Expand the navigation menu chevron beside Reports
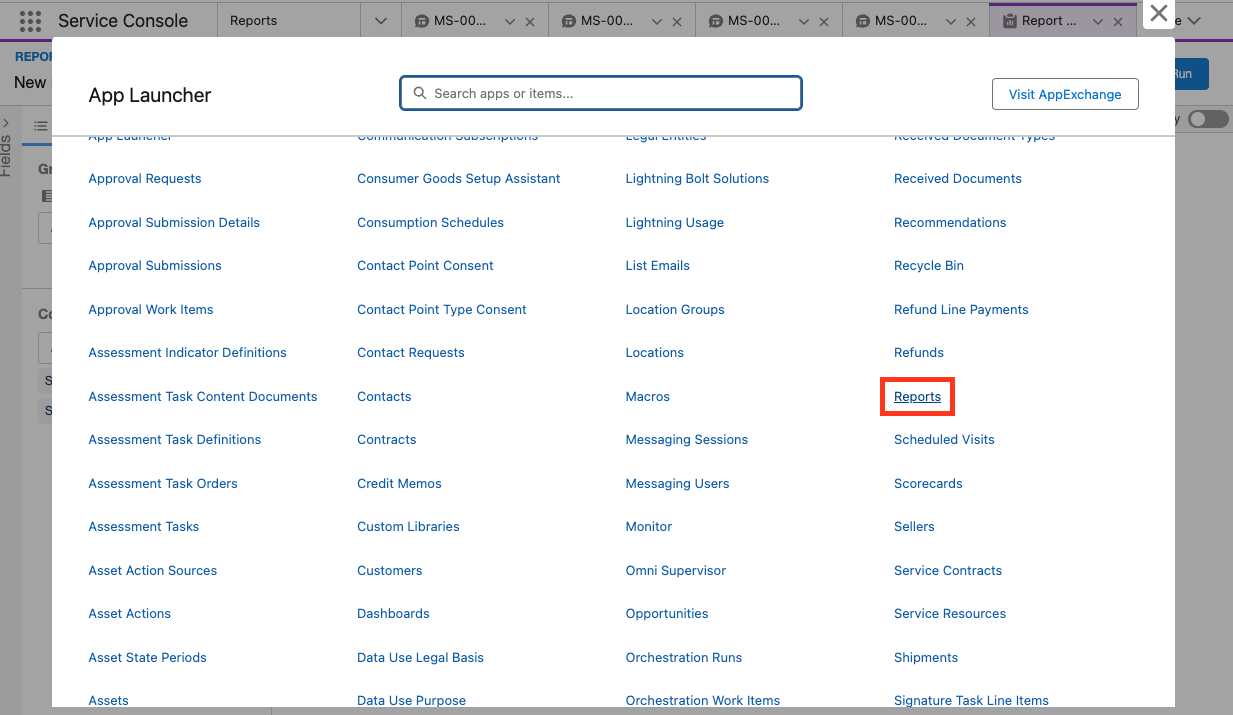This screenshot has width=1233, height=715. pyautogui.click(x=380, y=21)
